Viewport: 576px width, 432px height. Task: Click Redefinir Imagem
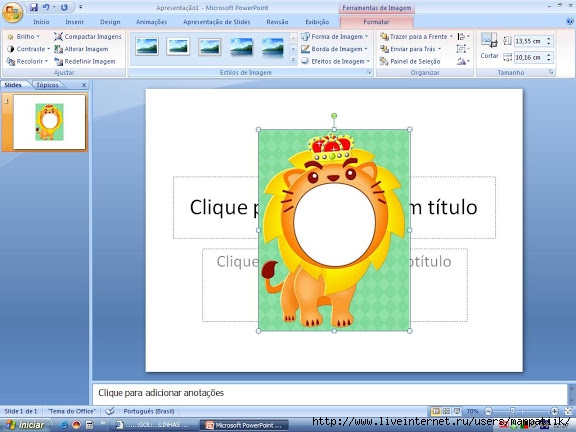click(85, 61)
